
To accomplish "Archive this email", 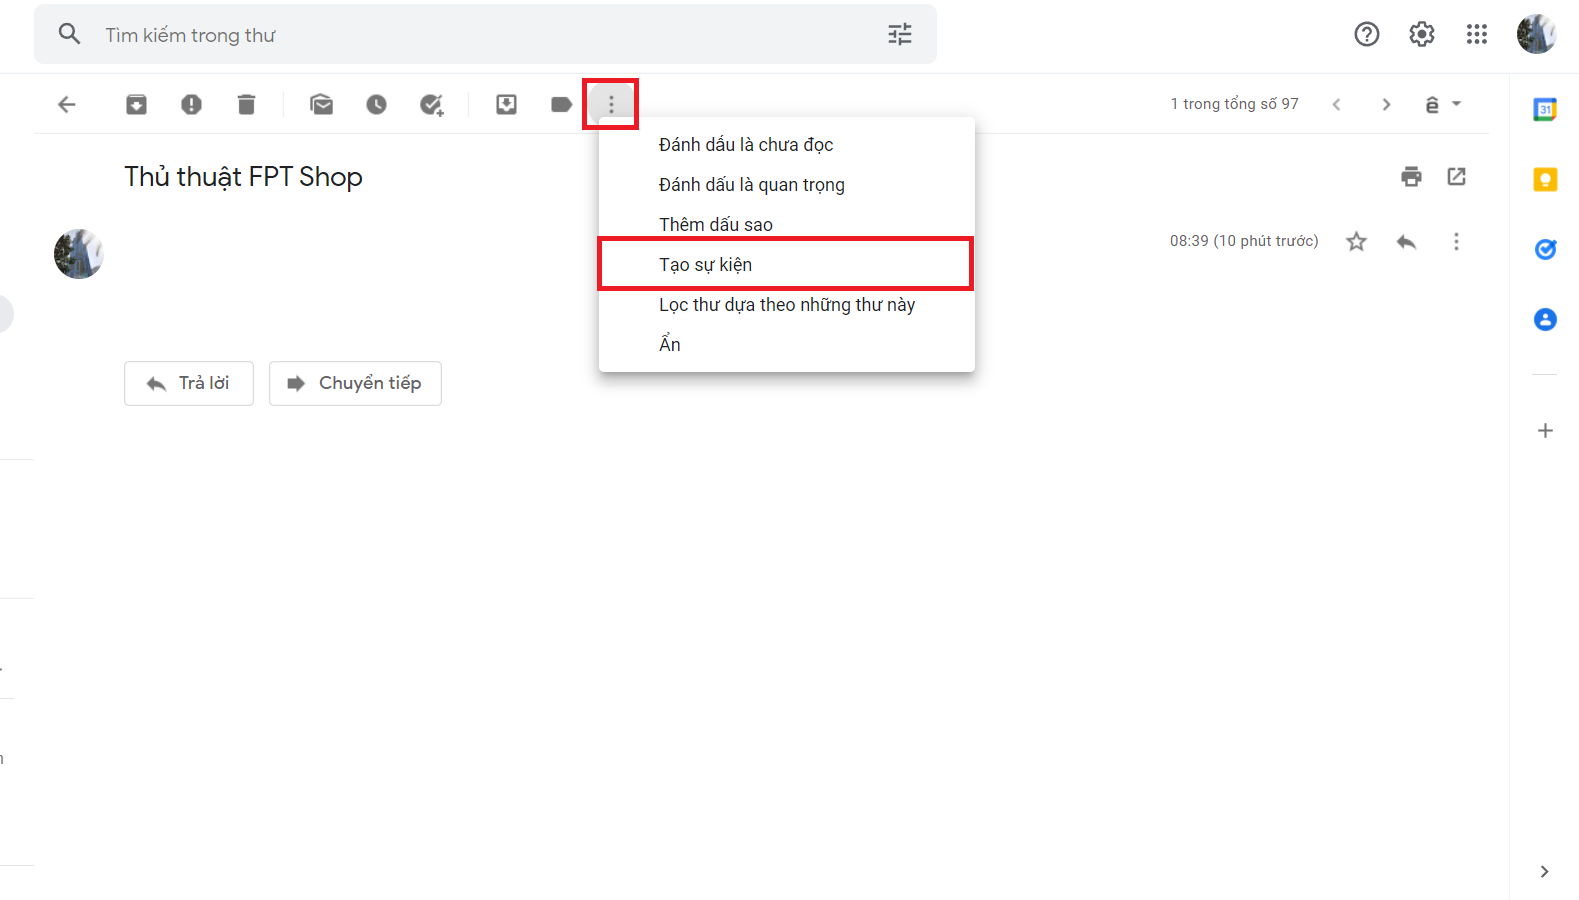I will click(x=136, y=104).
